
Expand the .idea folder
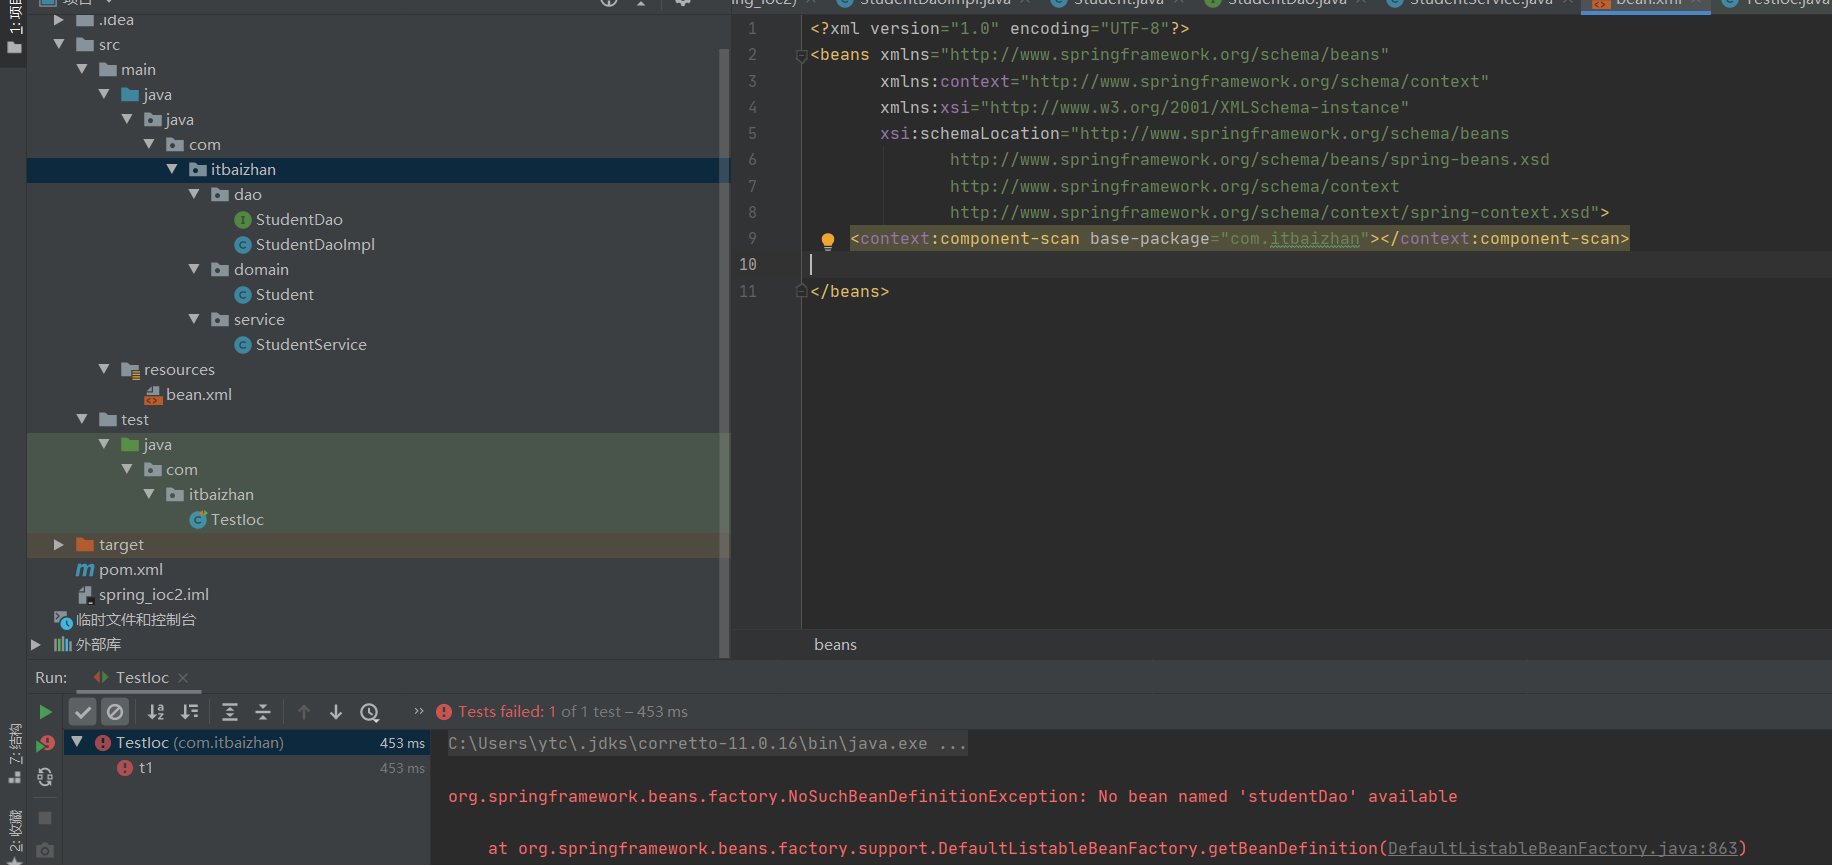[59, 20]
